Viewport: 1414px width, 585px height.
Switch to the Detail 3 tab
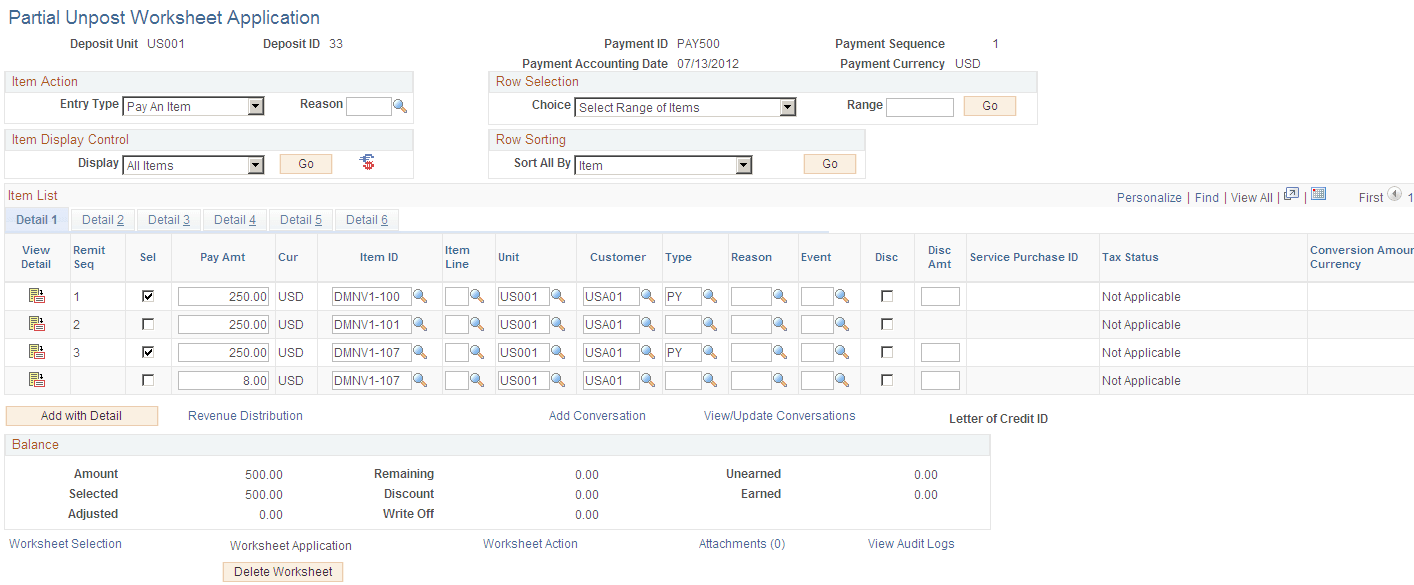pyautogui.click(x=168, y=219)
